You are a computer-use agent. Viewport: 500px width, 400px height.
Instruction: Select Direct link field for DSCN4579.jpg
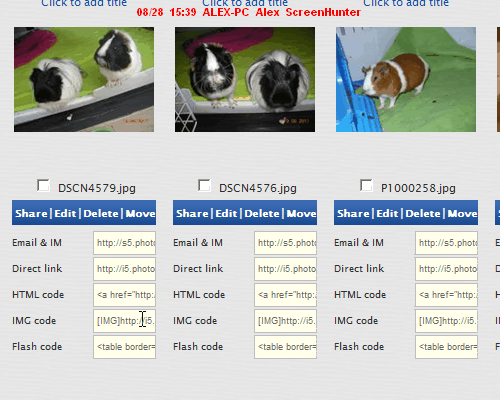pyautogui.click(x=125, y=269)
